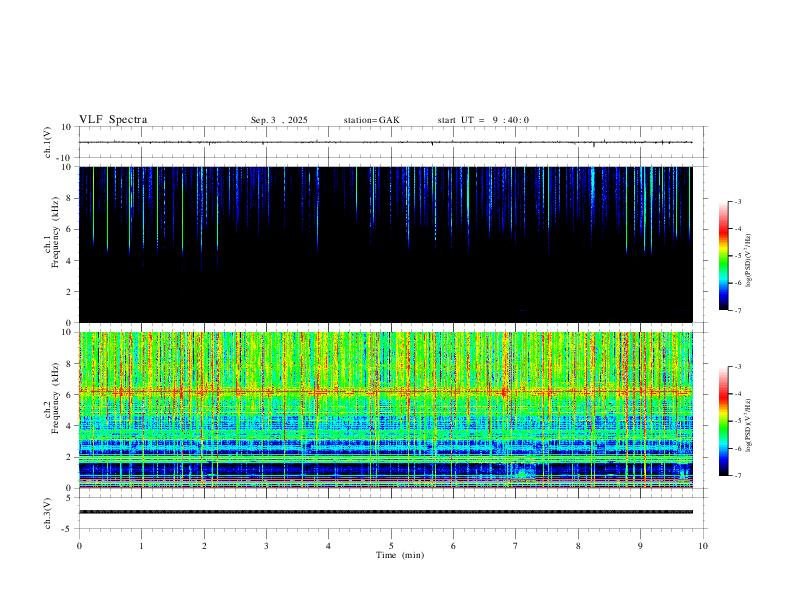This screenshot has width=792, height=612.
Task: Click the "-4" label on lower color bar
Action: tap(738, 394)
